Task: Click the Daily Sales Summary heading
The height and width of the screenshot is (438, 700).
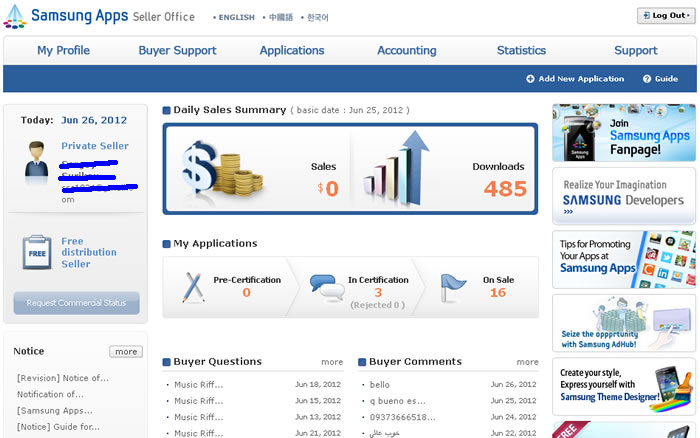Action: (x=229, y=110)
